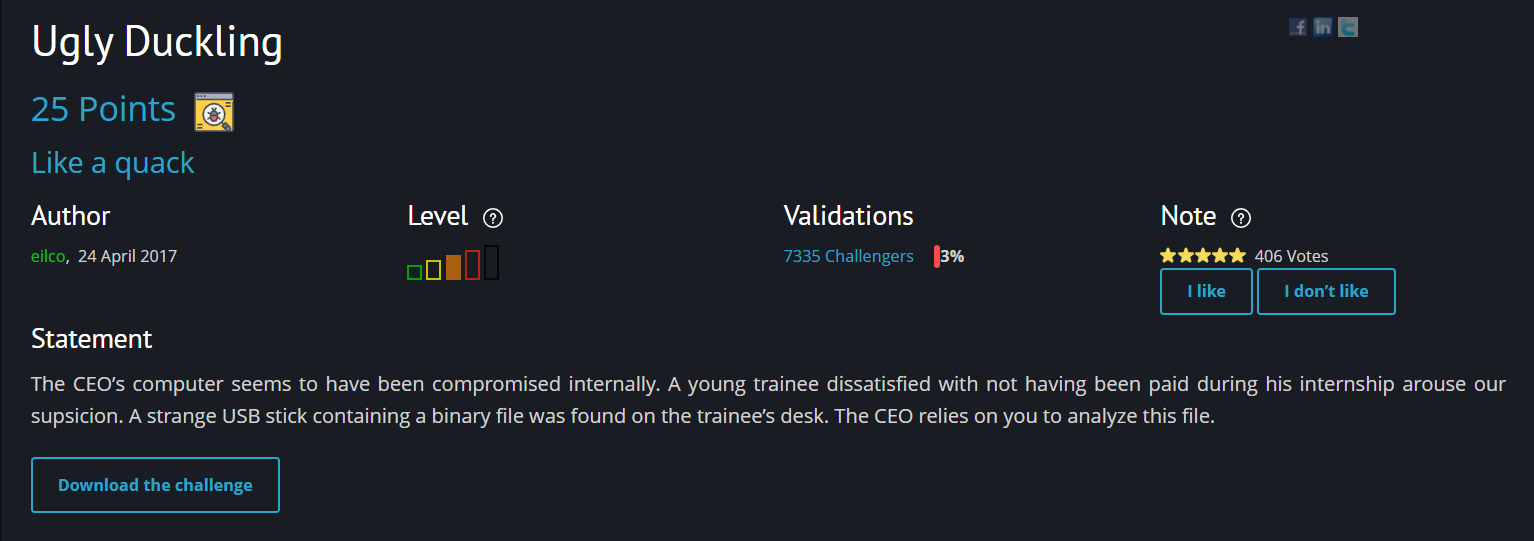The height and width of the screenshot is (541, 1534).
Task: Open the Note help question mark
Action: click(x=1241, y=218)
